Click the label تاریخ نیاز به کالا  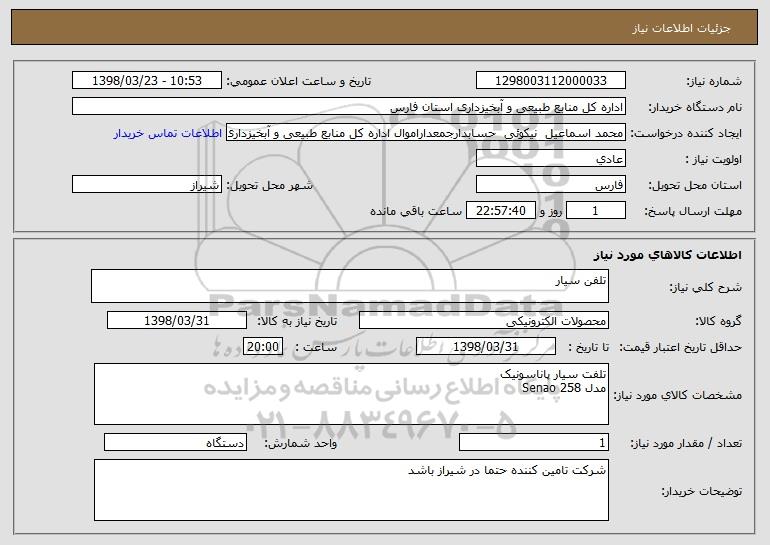pos(297,321)
